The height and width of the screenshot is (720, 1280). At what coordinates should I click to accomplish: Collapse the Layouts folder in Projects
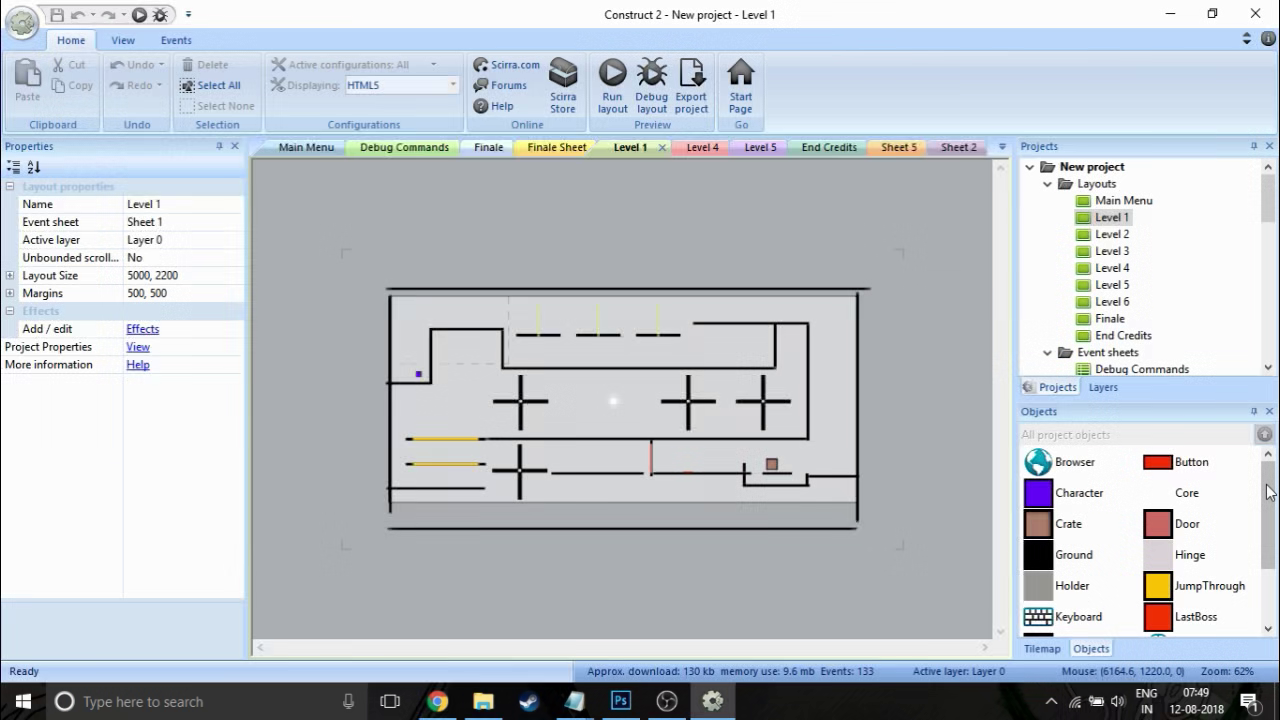[x=1048, y=184]
